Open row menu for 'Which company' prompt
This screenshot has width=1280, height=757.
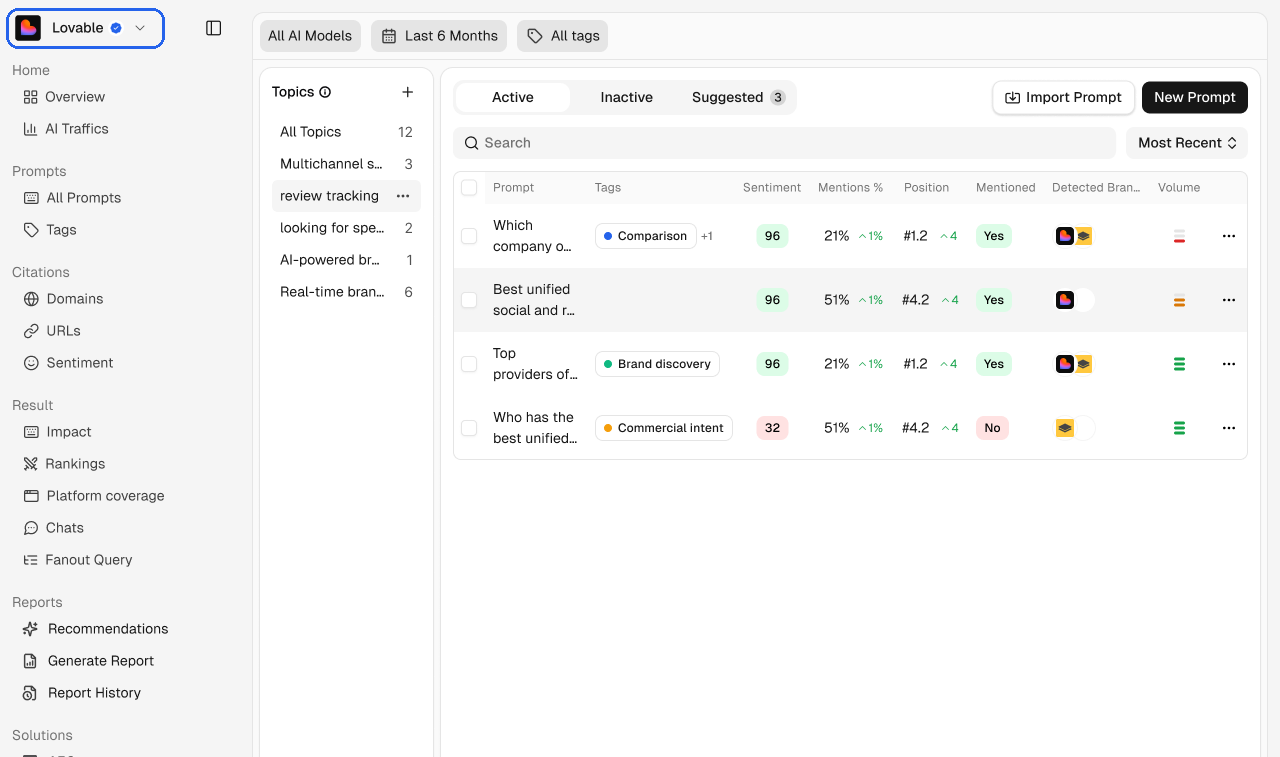[1229, 236]
